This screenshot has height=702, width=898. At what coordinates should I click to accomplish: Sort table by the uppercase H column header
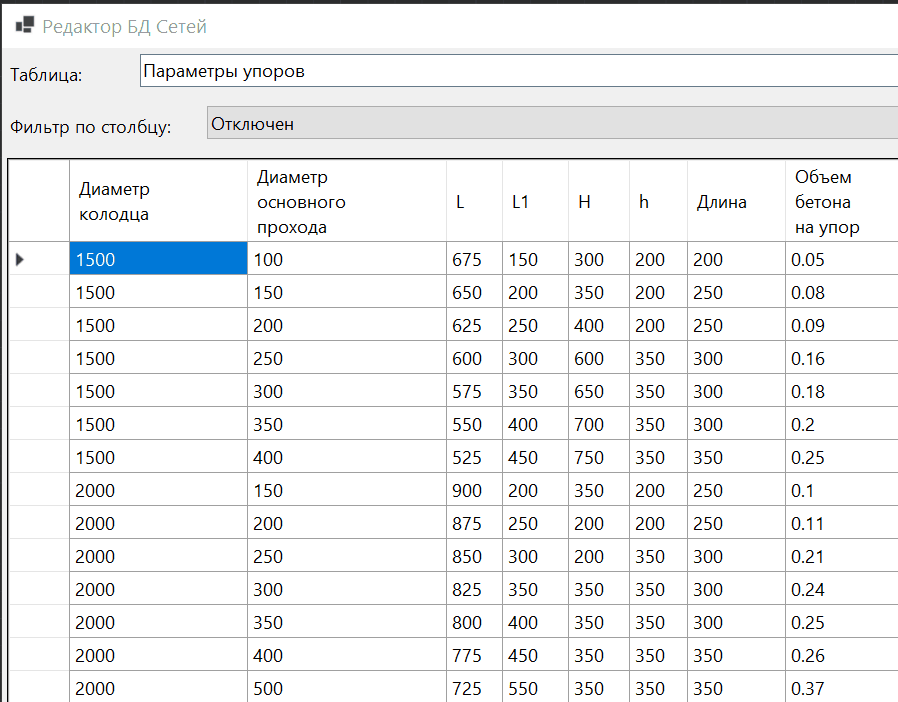(598, 201)
